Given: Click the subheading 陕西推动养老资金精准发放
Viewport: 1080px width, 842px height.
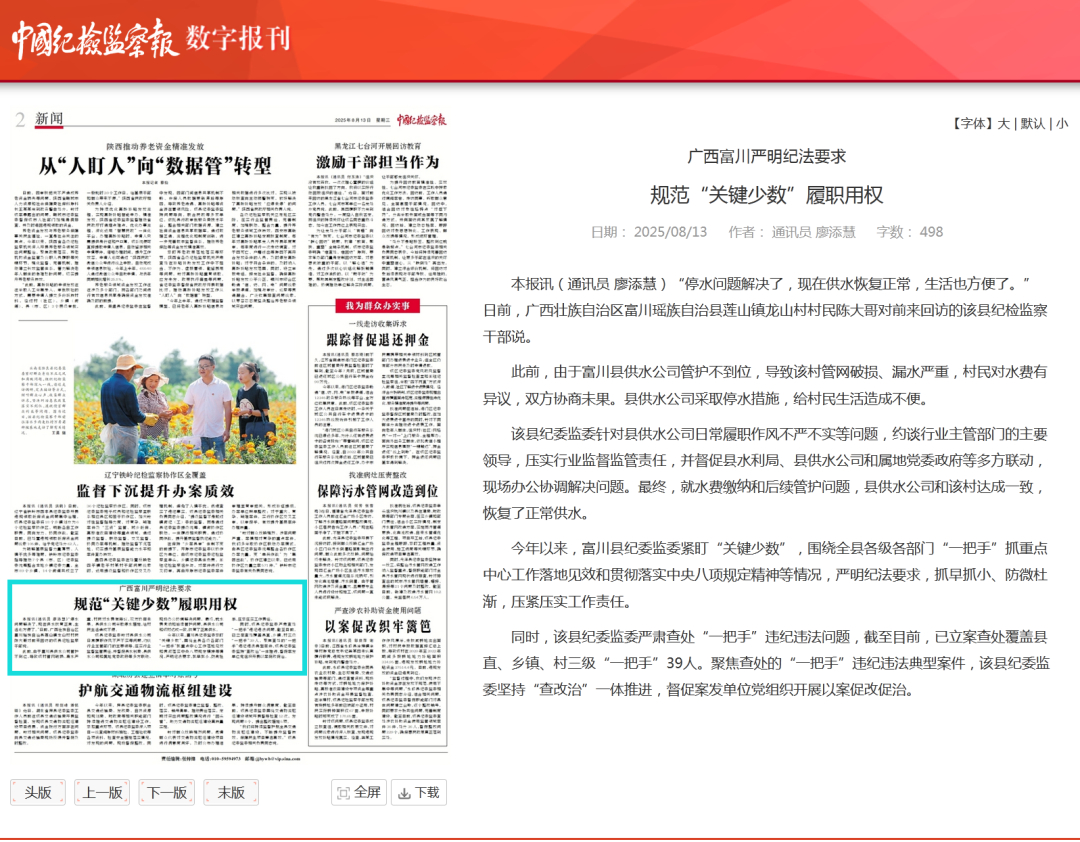Looking at the screenshot, I should tap(155, 147).
